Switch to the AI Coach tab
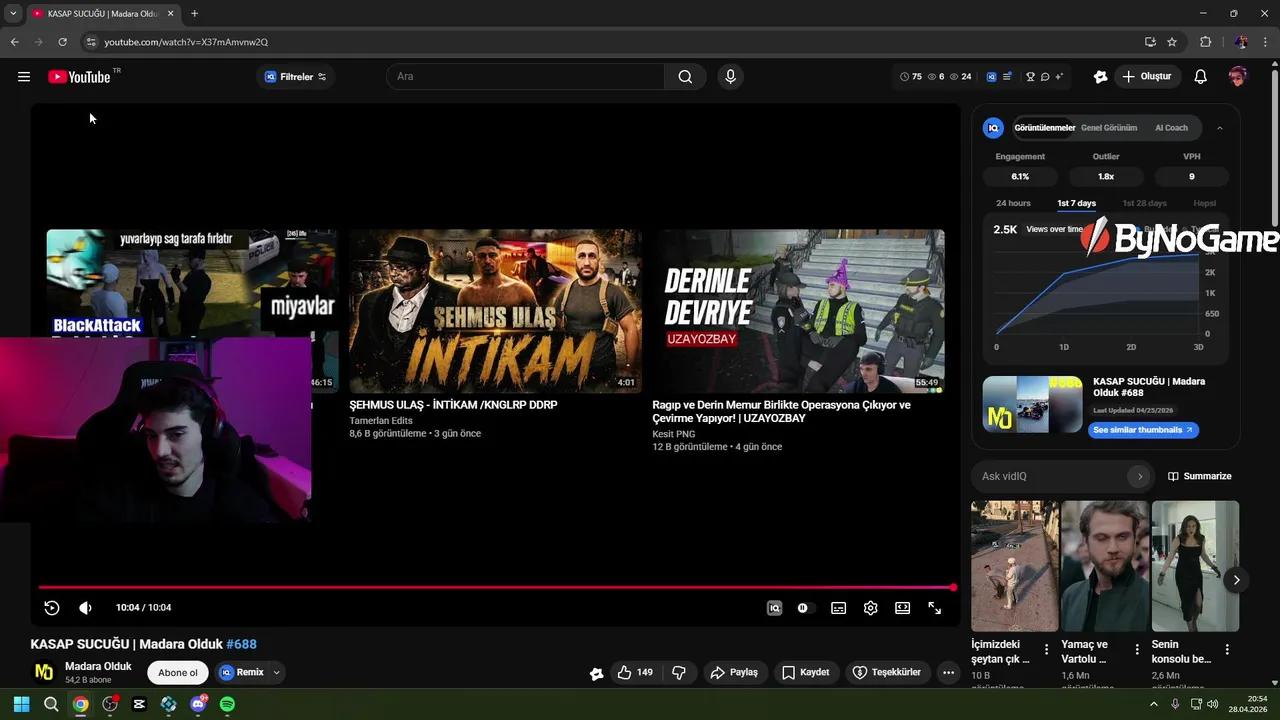Image resolution: width=1280 pixels, height=720 pixels. 1171,128
